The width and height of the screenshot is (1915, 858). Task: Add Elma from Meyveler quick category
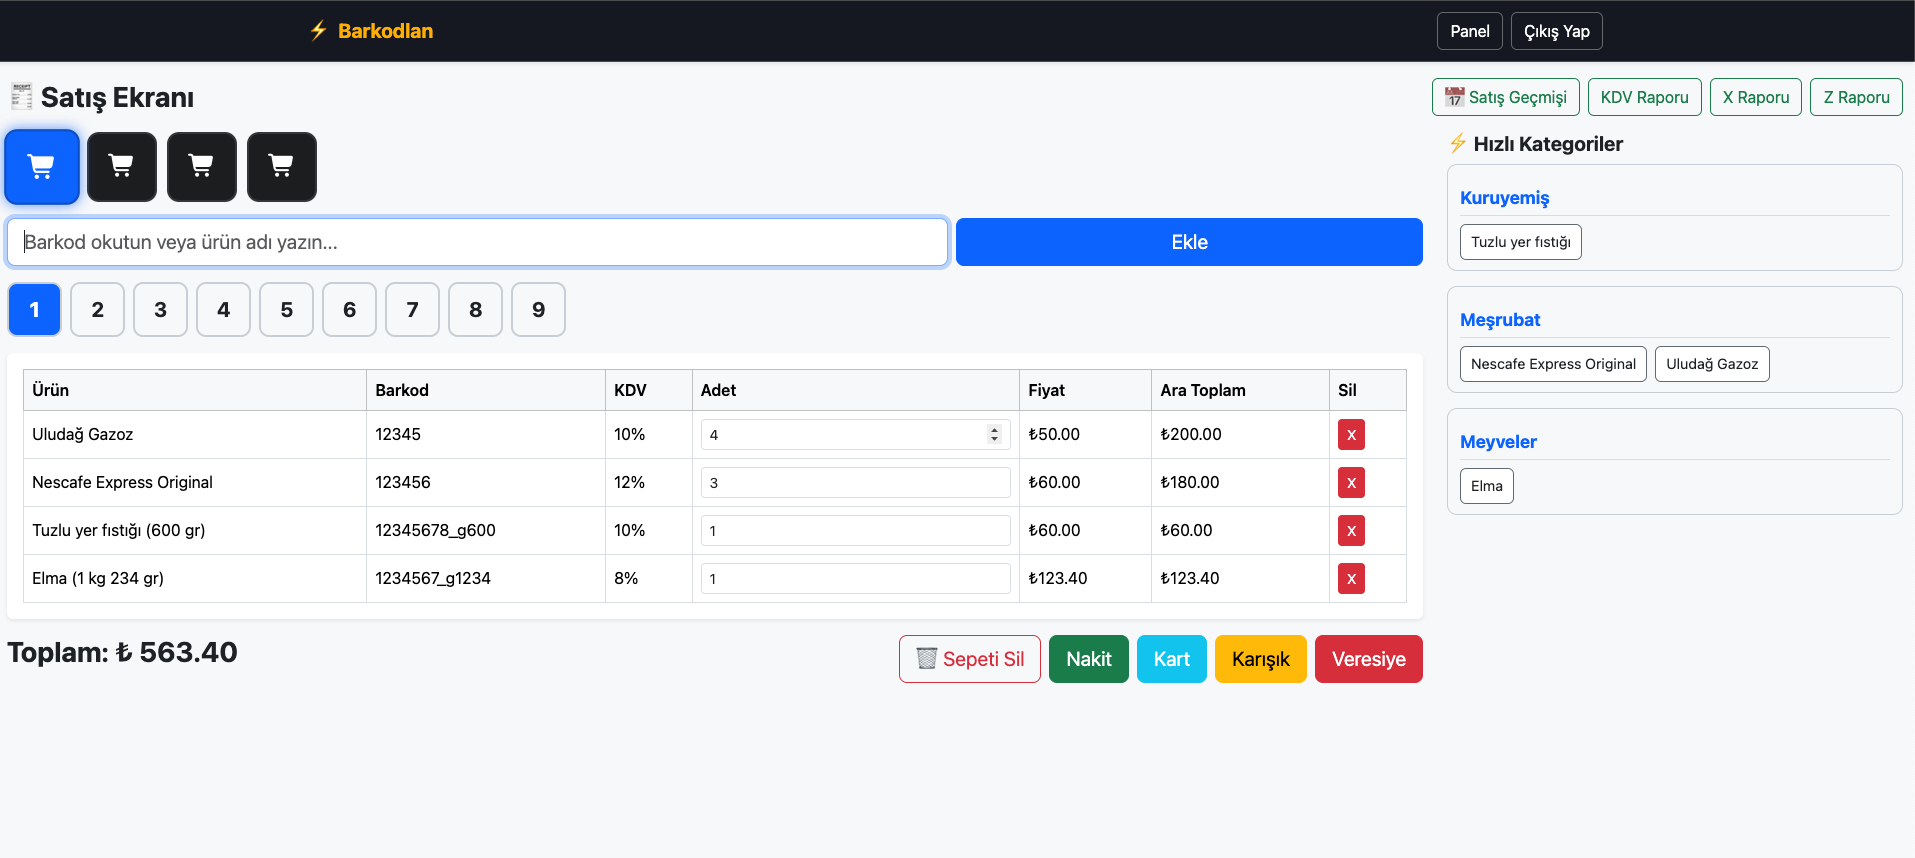(x=1486, y=486)
